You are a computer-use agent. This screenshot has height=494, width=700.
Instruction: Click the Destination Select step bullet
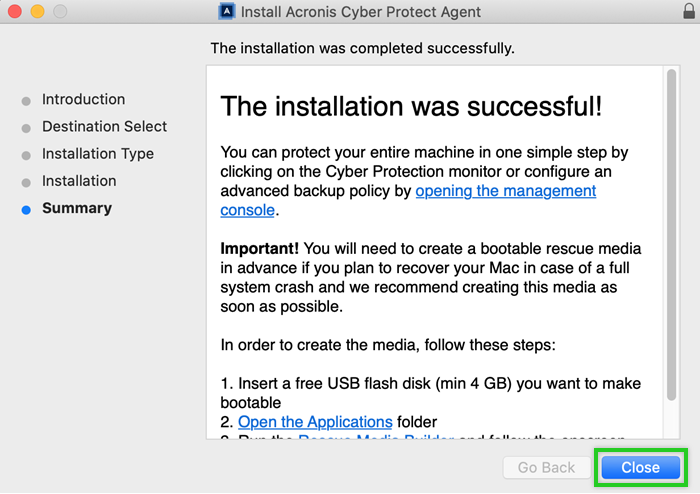coord(26,128)
